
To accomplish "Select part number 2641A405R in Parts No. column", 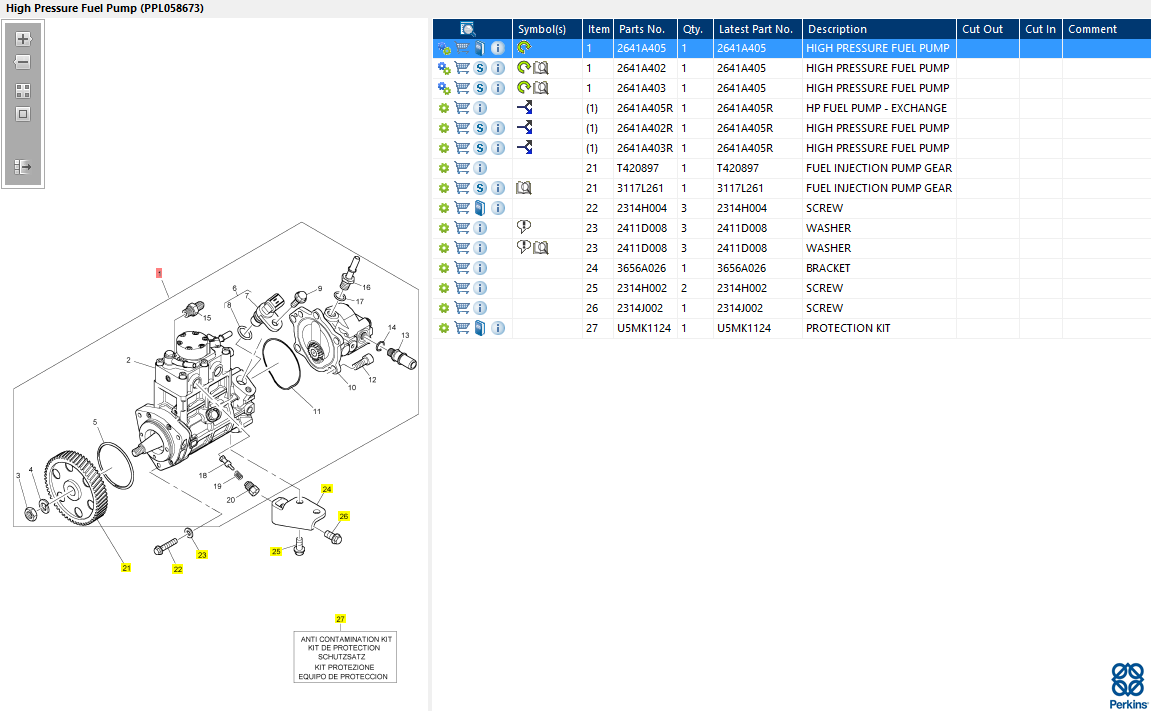I will click(x=645, y=108).
